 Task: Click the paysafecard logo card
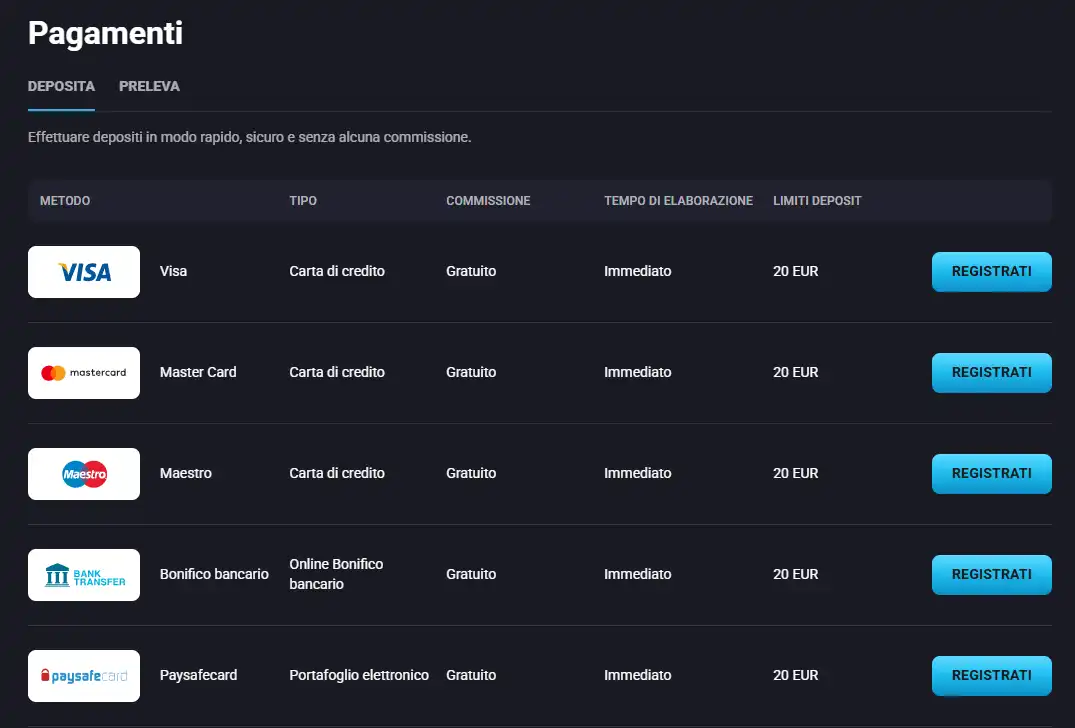[x=84, y=675]
